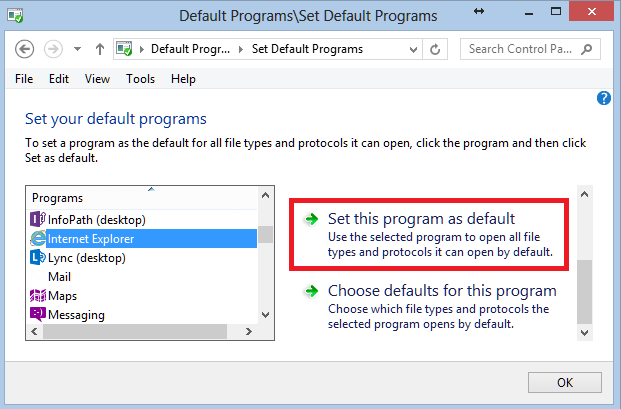Open the recent locations dropdown arrow
Screen dimensions: 621x409
click(77, 49)
